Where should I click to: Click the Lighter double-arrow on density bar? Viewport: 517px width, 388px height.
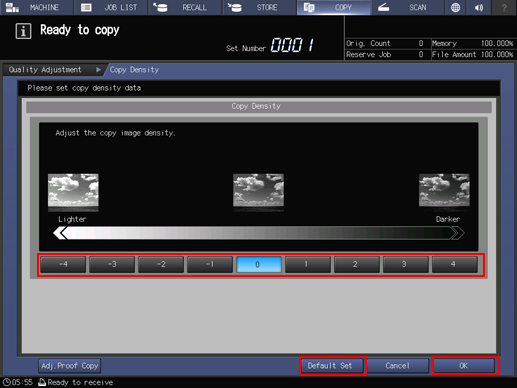[60, 233]
